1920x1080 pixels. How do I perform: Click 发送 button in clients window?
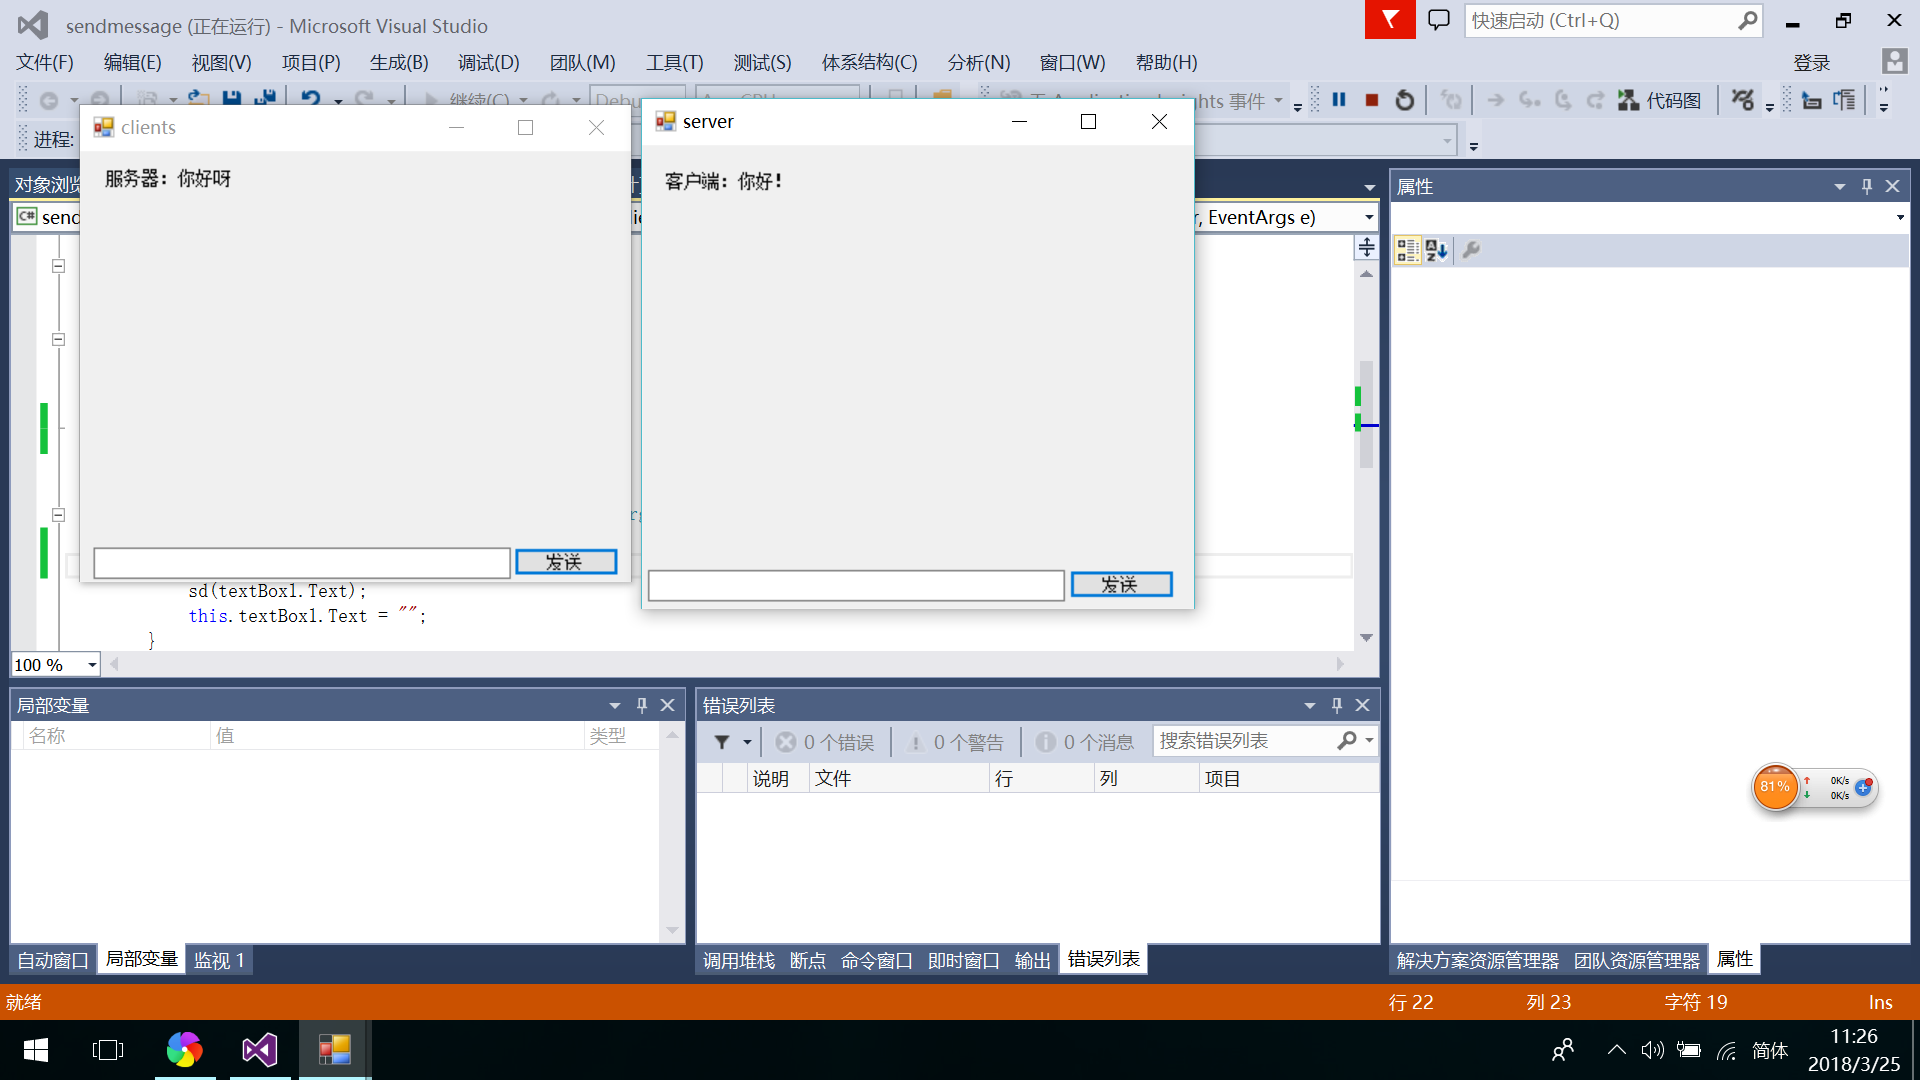point(566,562)
